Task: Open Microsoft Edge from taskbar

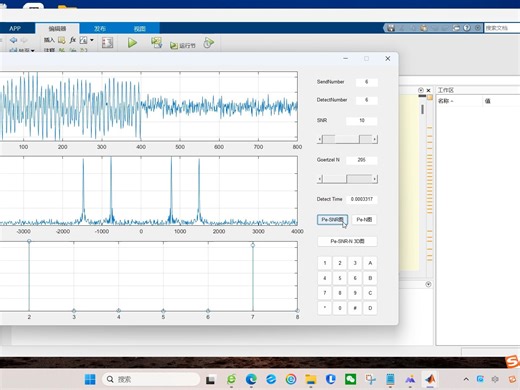Action: click(x=251, y=379)
